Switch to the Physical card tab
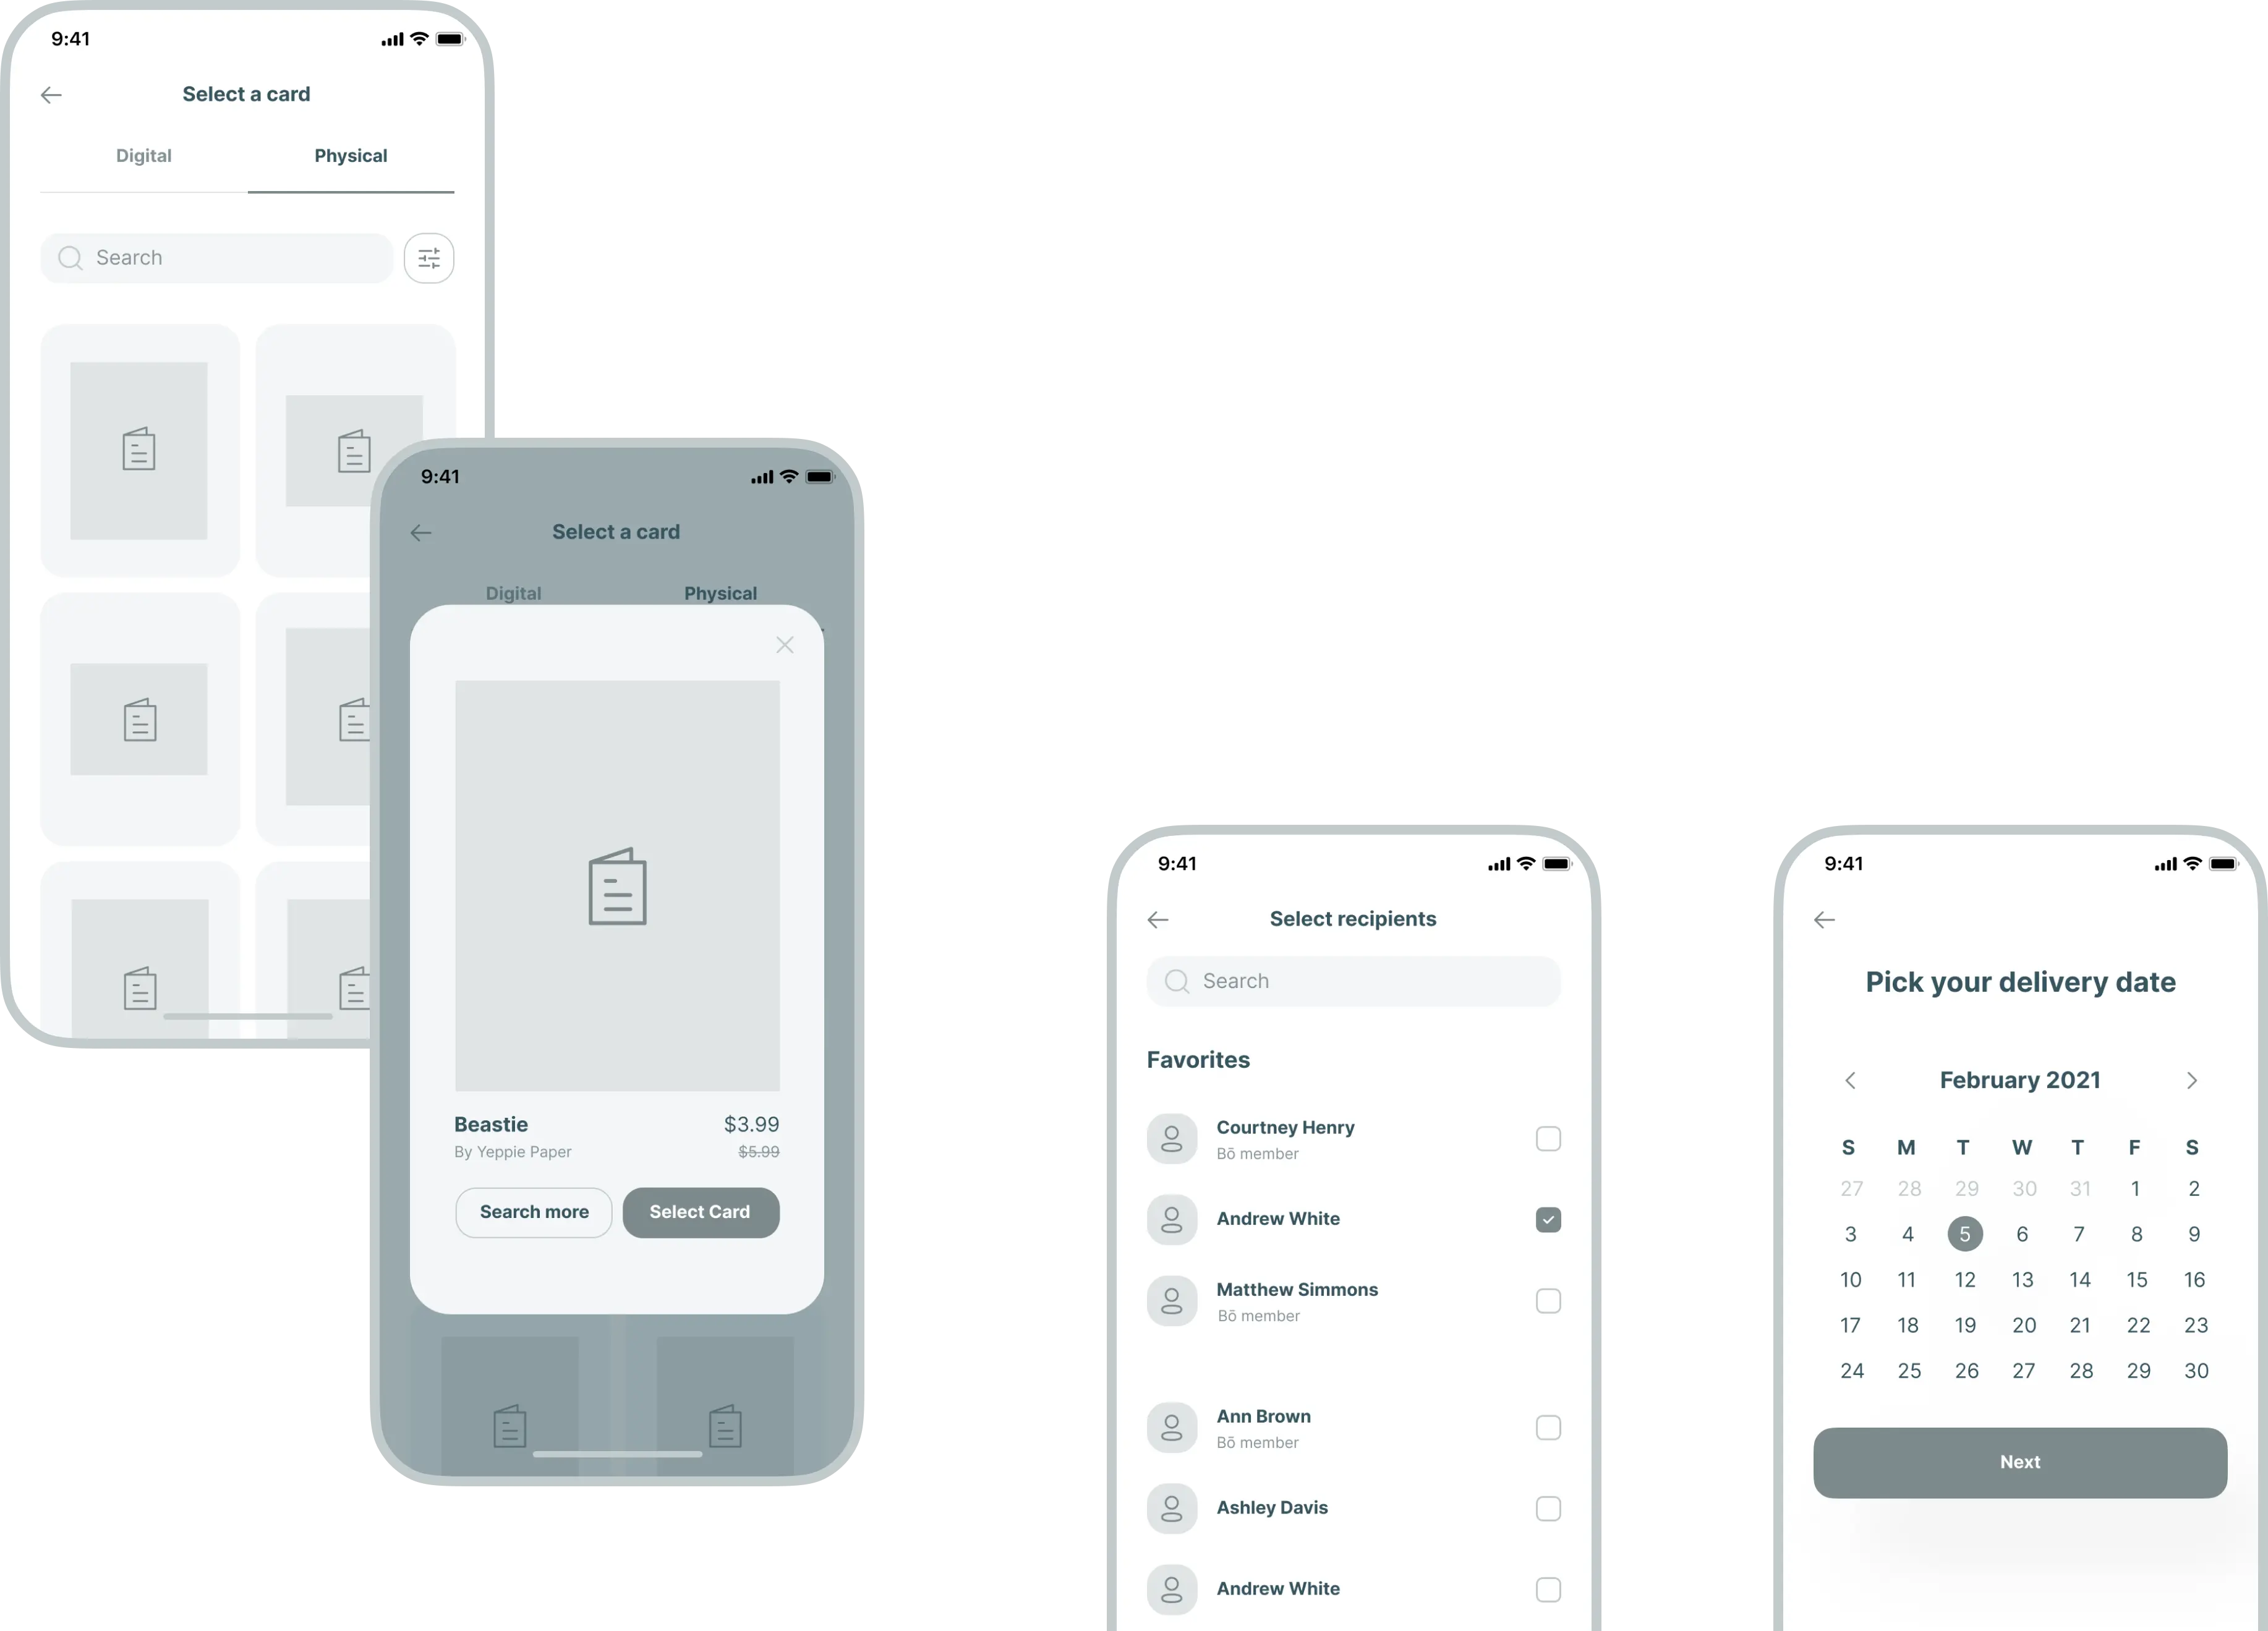This screenshot has height=1631, width=2268. point(351,155)
